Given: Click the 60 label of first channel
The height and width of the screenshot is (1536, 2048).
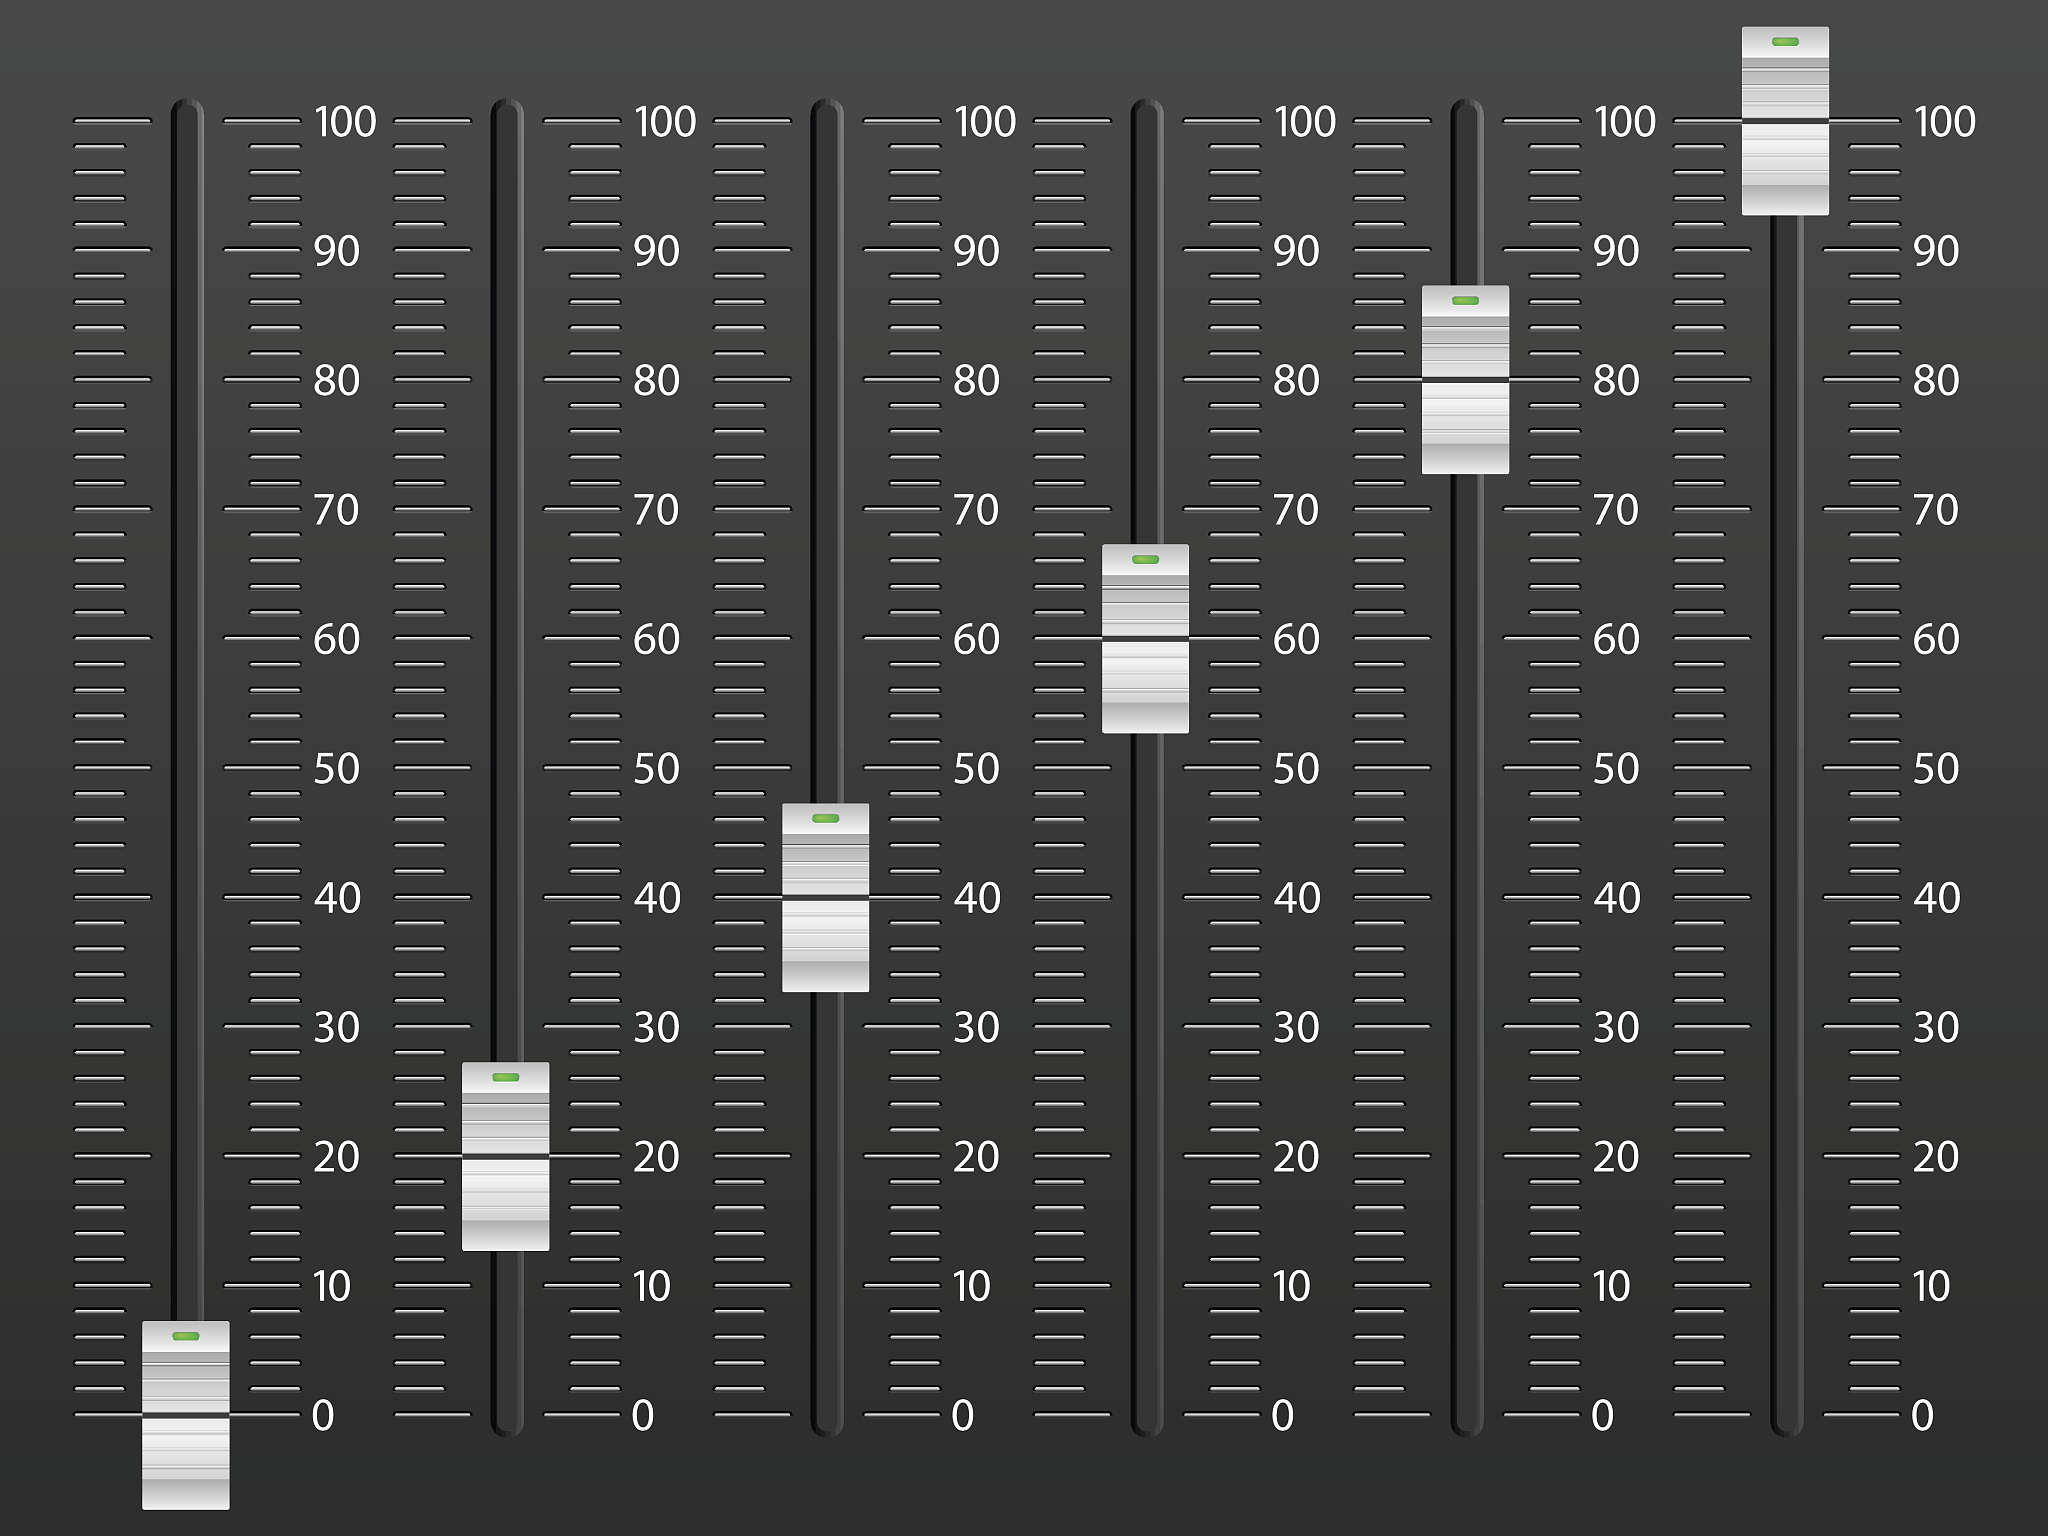Looking at the screenshot, I should 336,640.
